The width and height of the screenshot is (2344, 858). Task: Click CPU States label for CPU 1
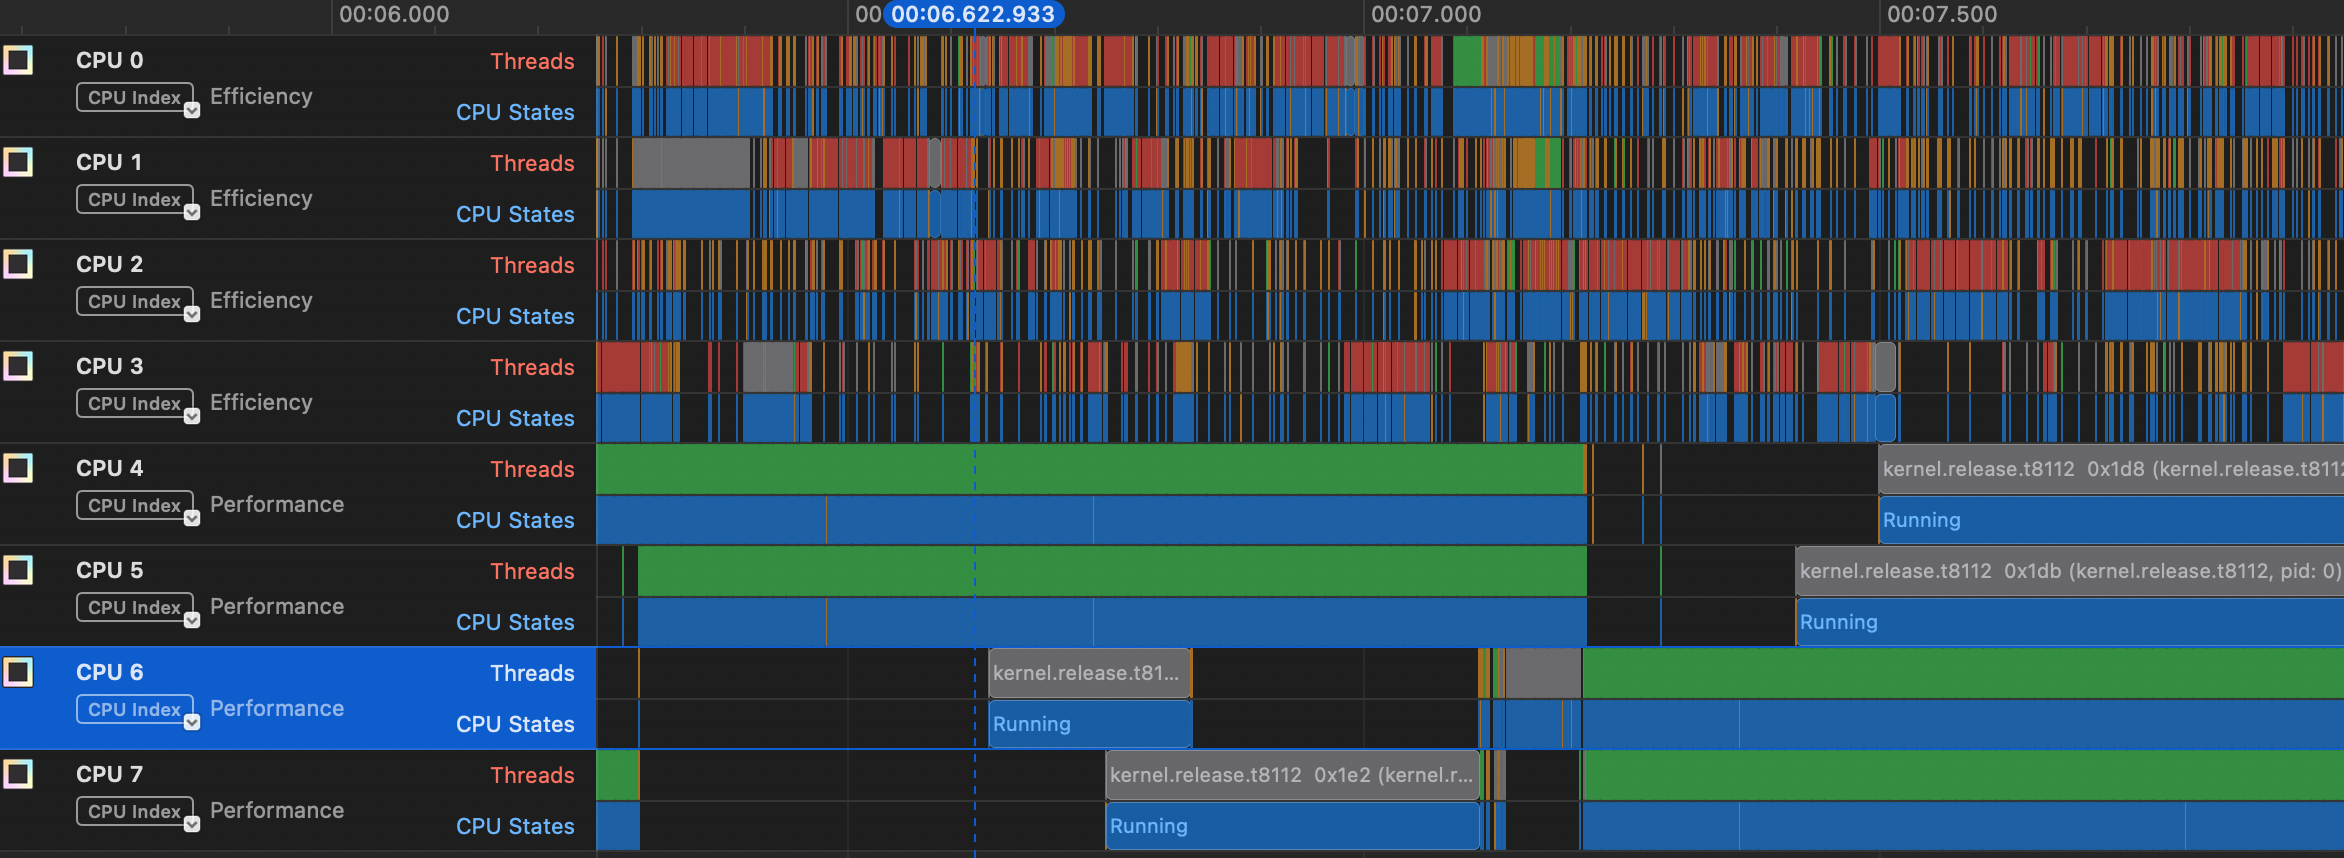click(x=515, y=214)
